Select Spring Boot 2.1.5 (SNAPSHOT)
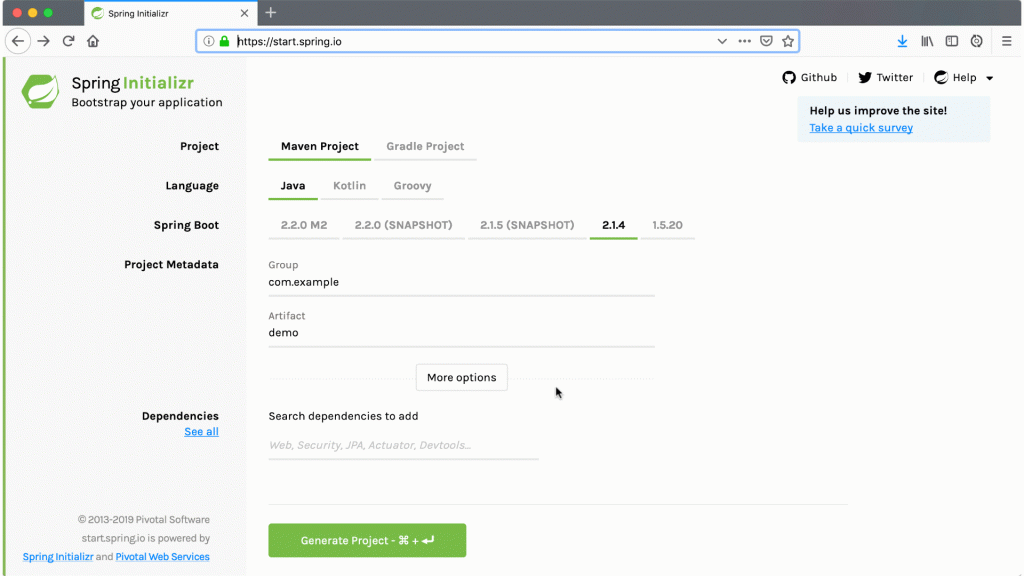This screenshot has width=1024, height=576. pos(527,225)
